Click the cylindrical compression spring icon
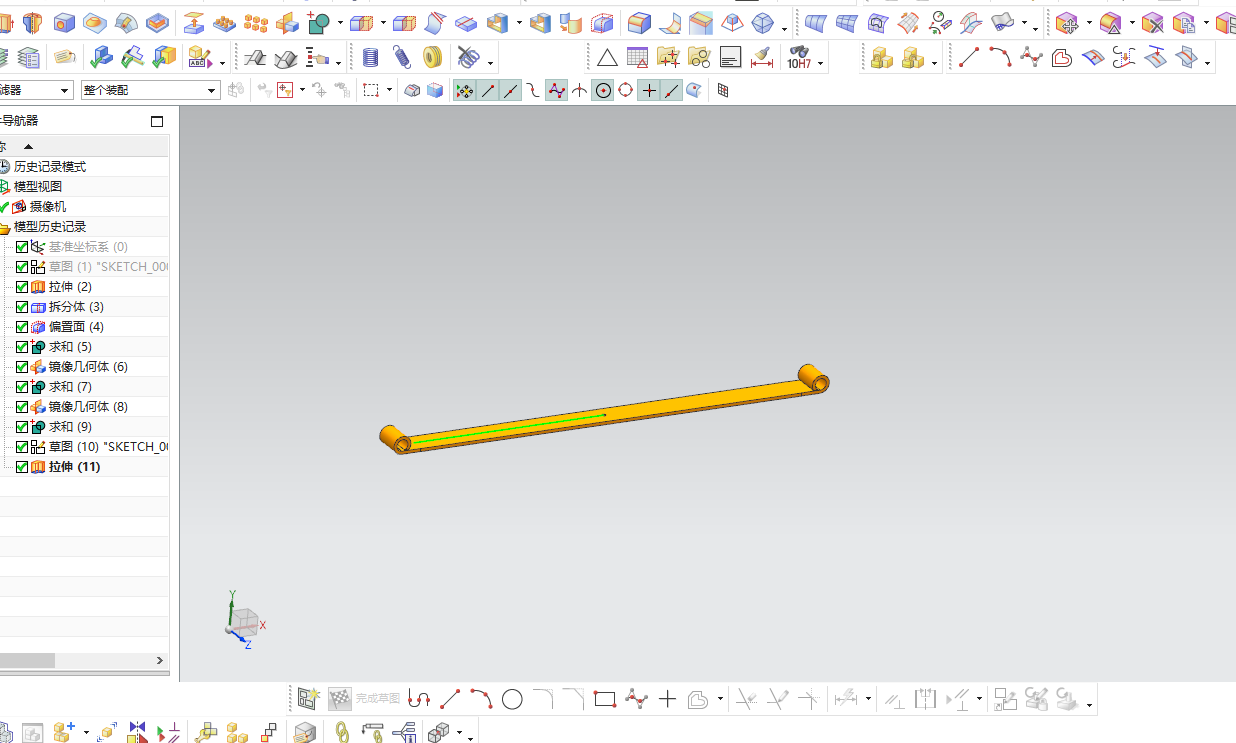This screenshot has height=743, width=1236. click(370, 58)
